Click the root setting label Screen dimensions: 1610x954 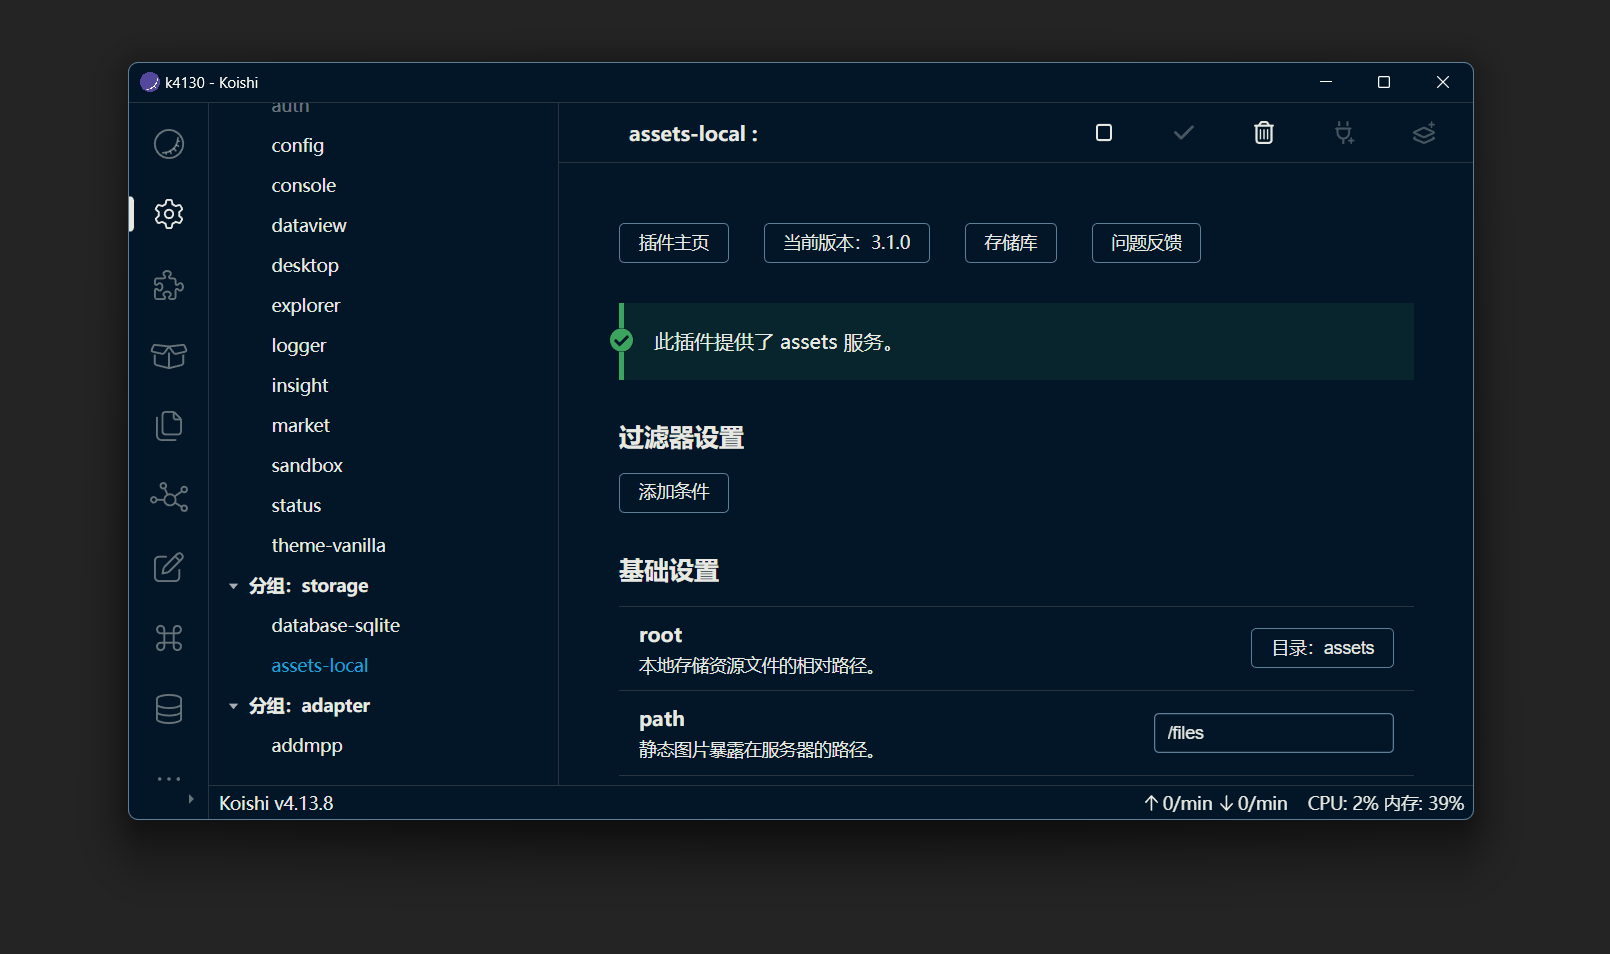click(x=660, y=635)
